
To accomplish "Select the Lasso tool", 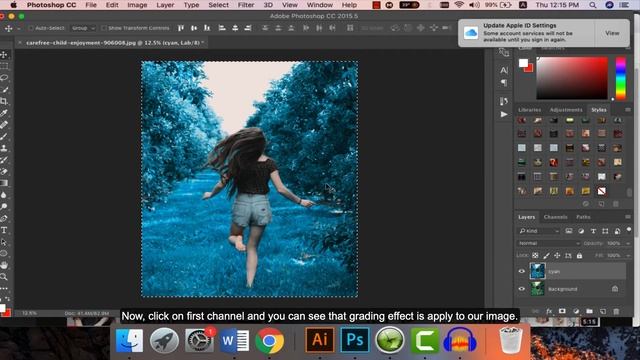I will coord(4,78).
